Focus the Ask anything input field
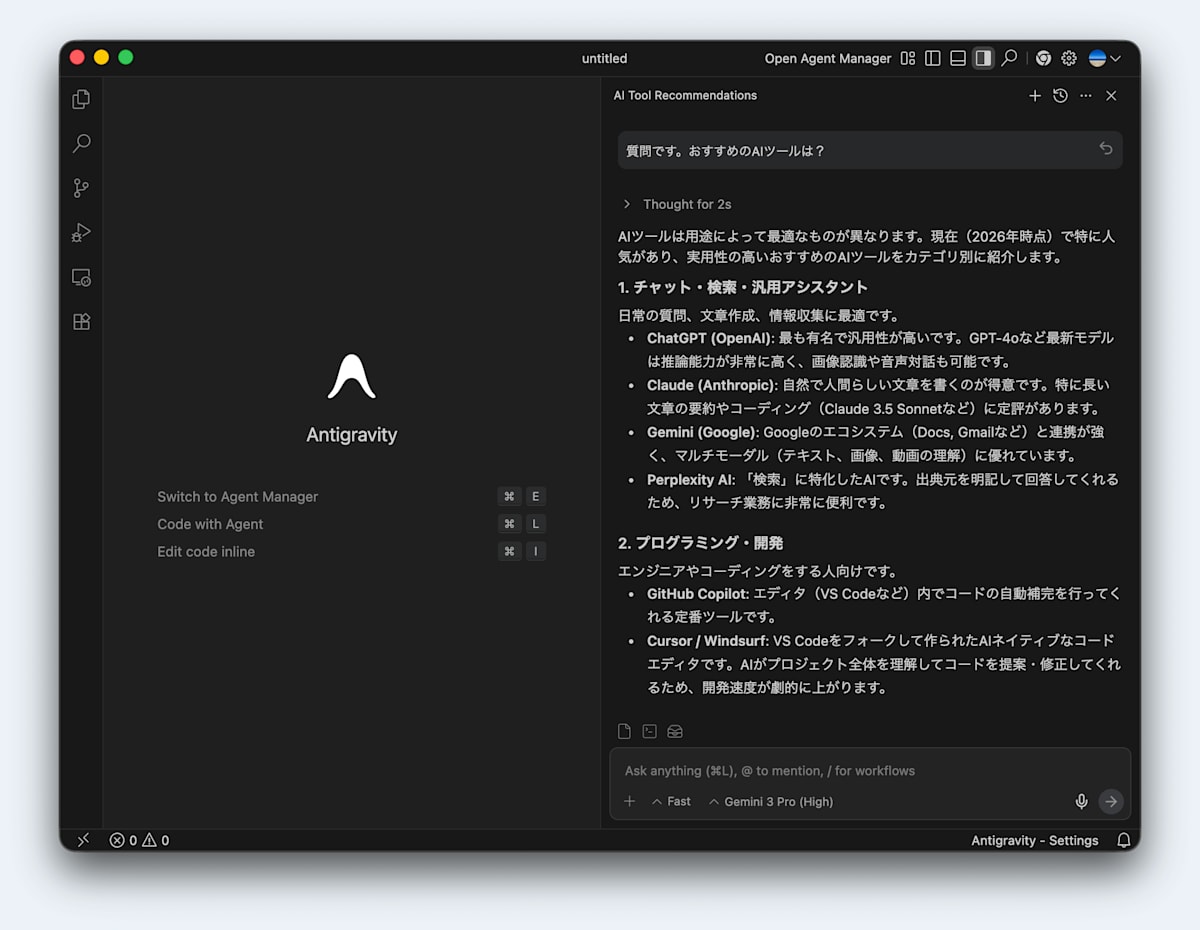The image size is (1200, 930). coord(870,771)
